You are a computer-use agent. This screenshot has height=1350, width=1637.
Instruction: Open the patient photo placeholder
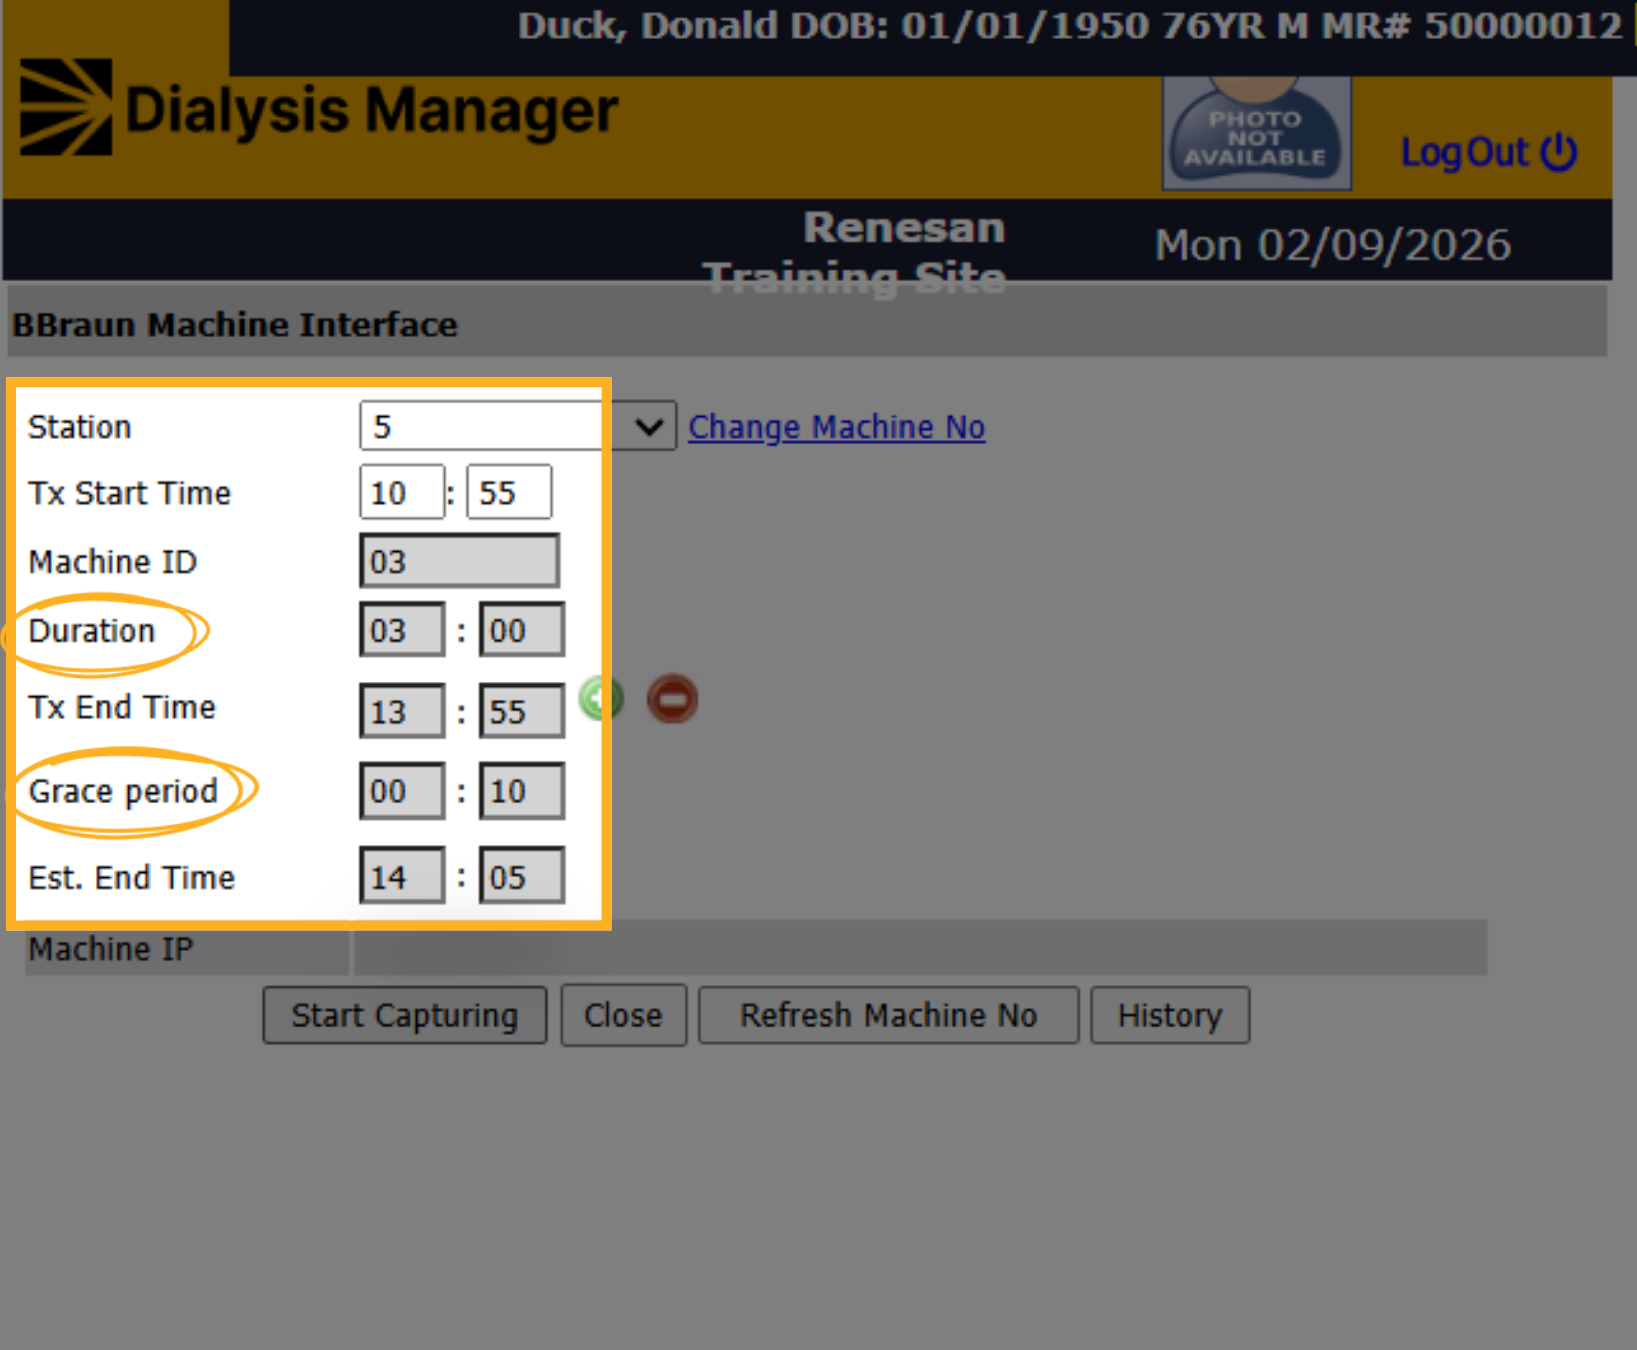(x=1257, y=132)
